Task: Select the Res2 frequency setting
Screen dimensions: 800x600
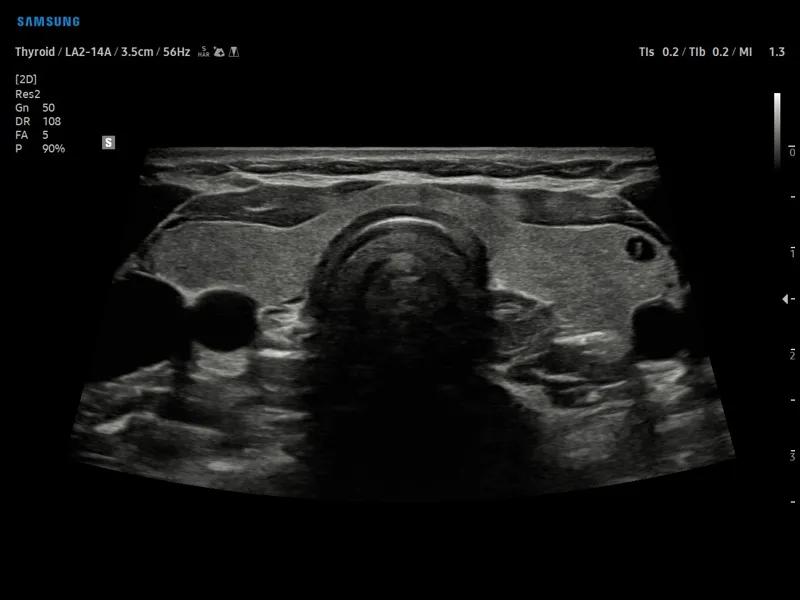Action: [x=28, y=94]
